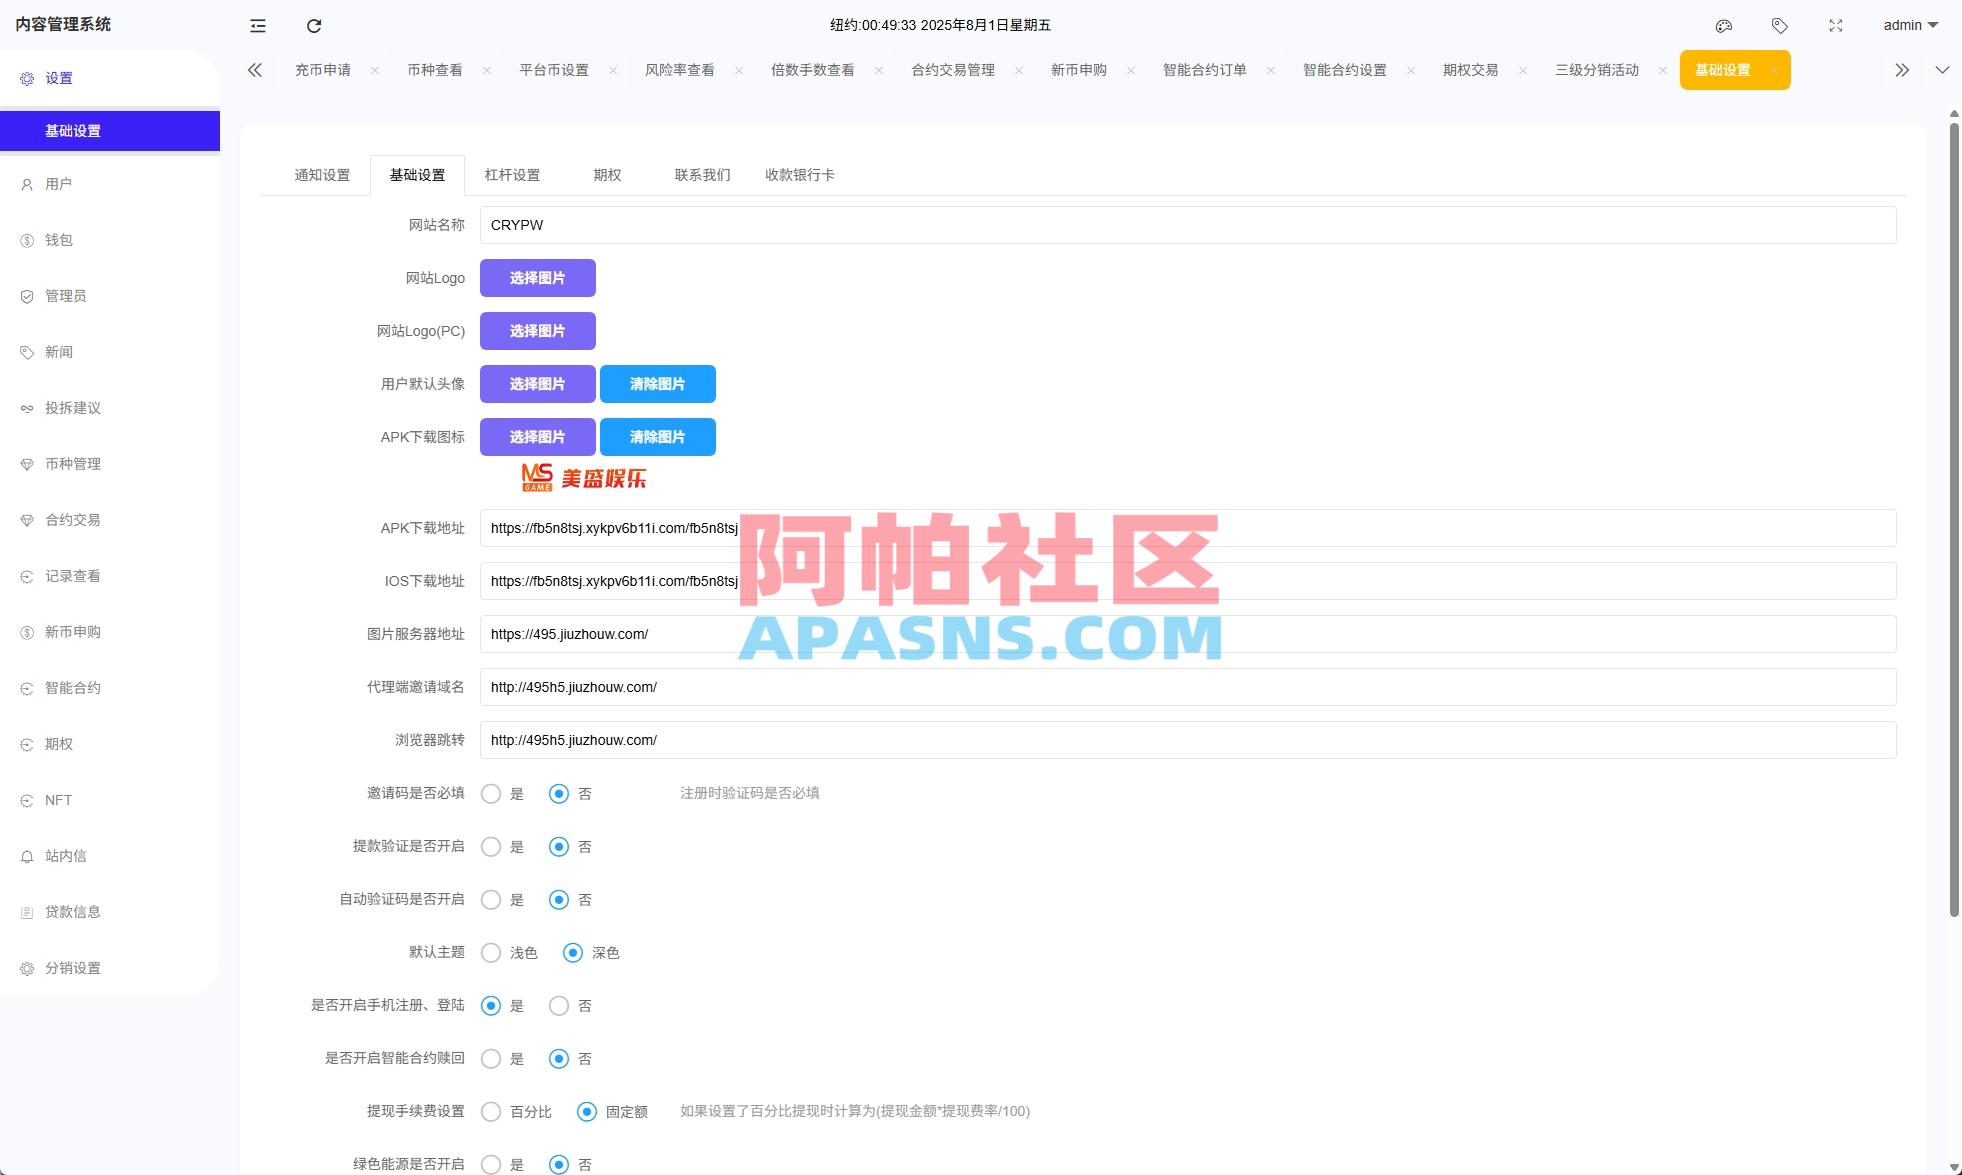Expand the 智能合约 sidebar section
1962x1175 pixels.
(x=110, y=688)
